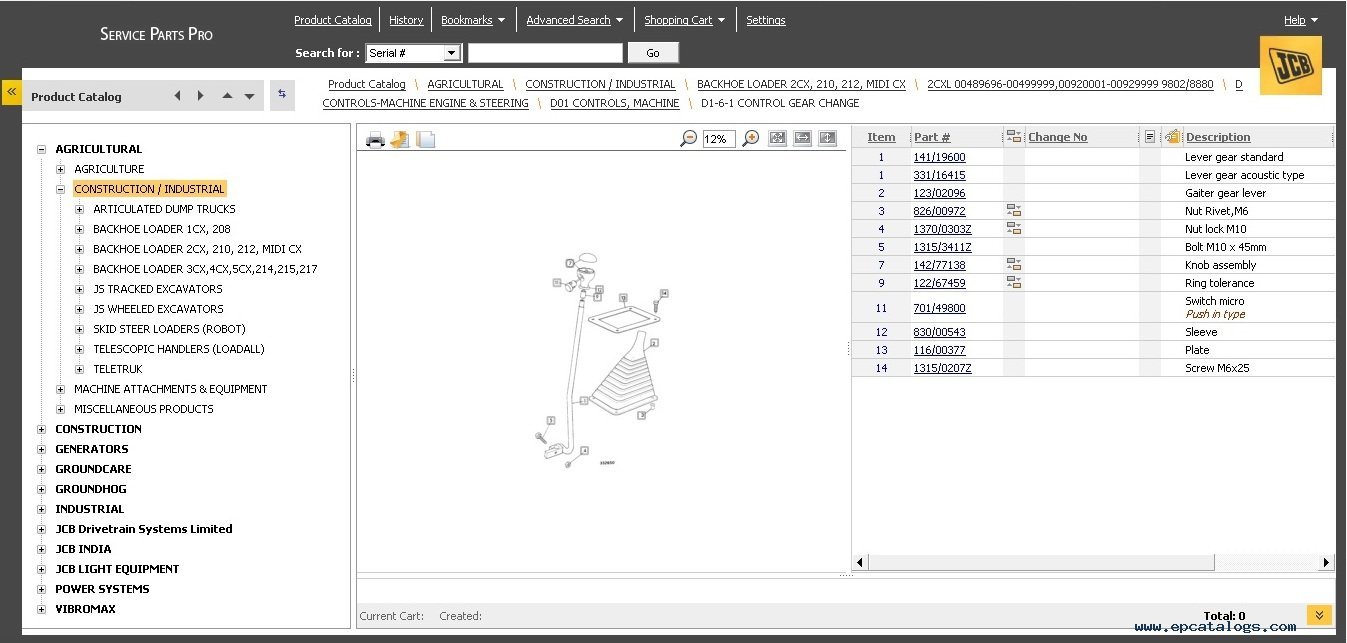Open part number link 701/49800

pyautogui.click(x=939, y=308)
